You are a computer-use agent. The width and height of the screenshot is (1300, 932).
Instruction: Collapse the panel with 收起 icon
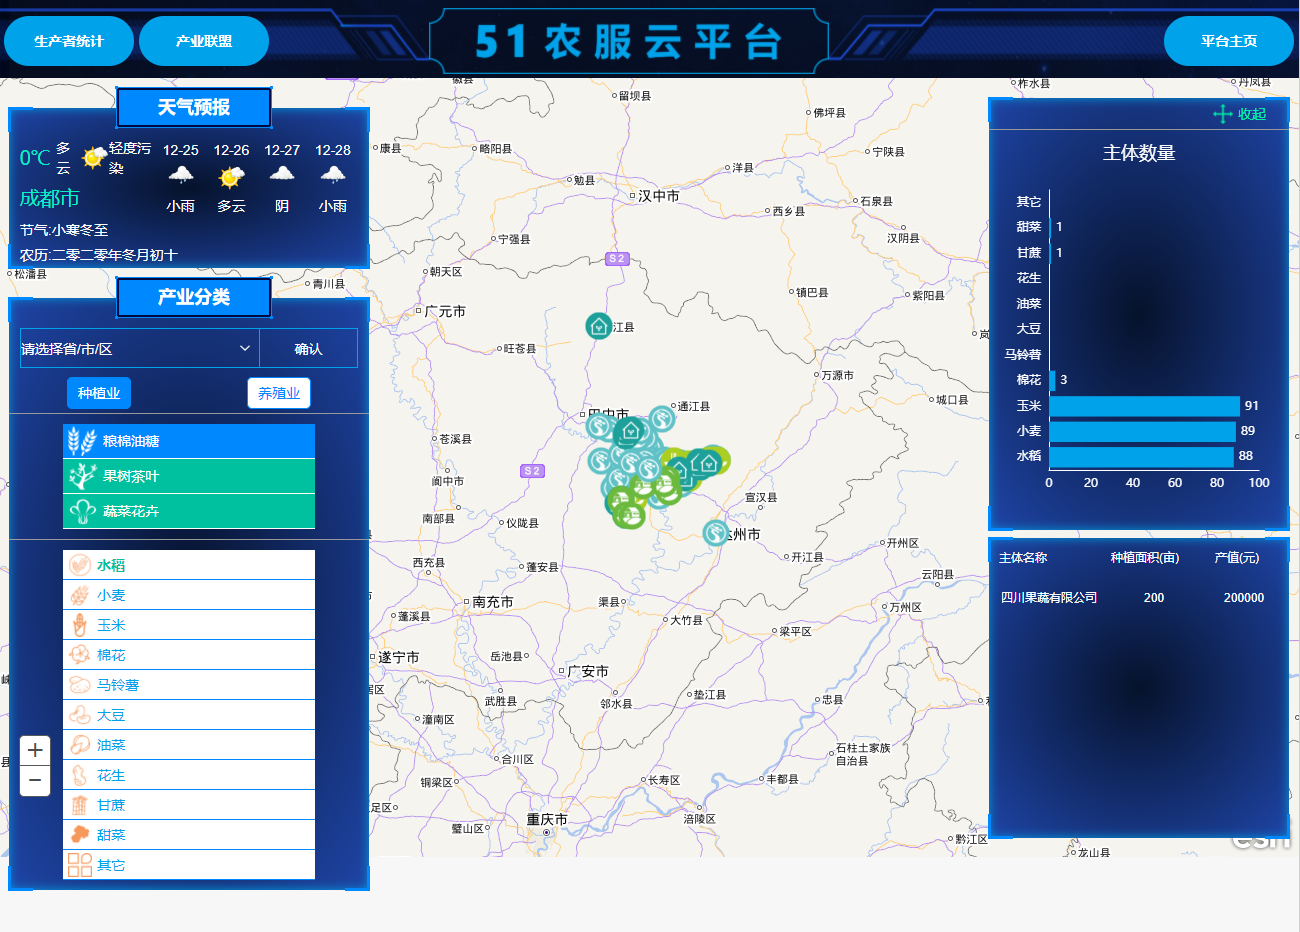click(1240, 114)
